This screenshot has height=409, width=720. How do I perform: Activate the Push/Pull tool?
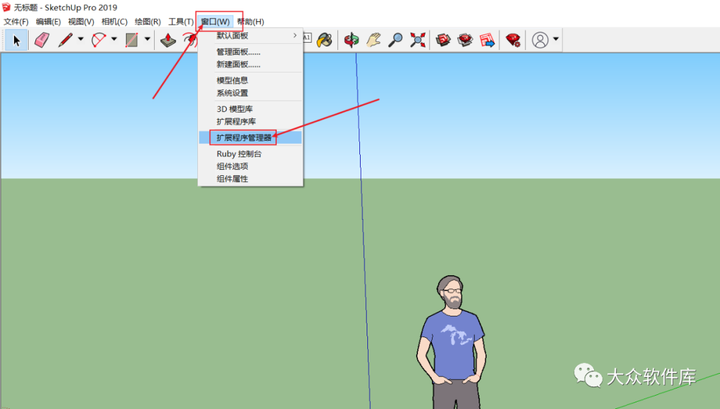pyautogui.click(x=168, y=40)
